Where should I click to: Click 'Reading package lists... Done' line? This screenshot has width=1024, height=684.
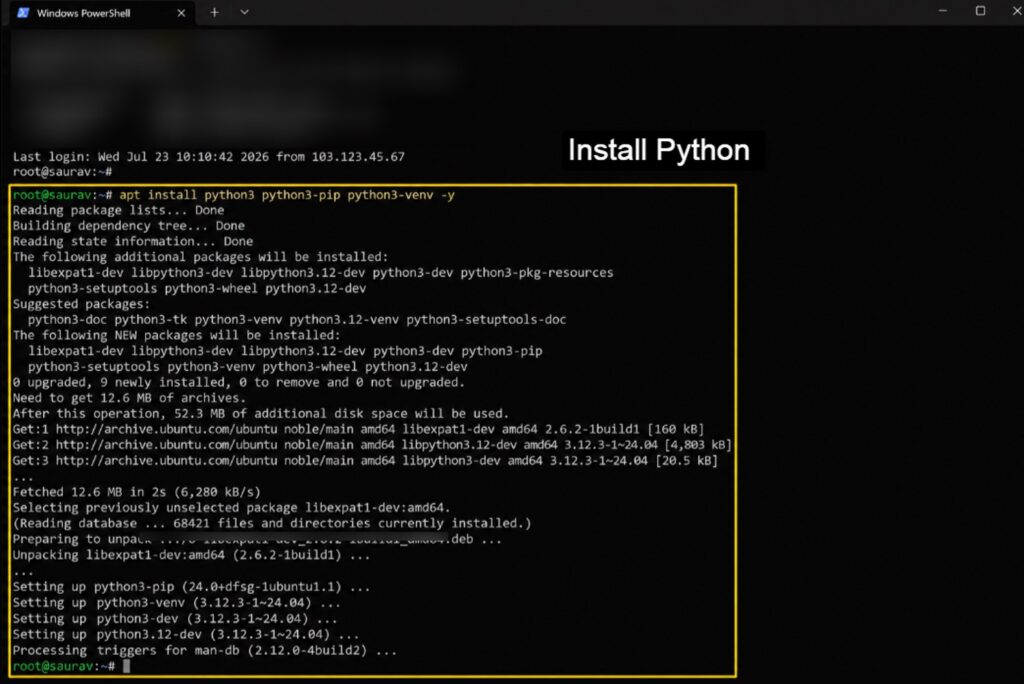[x=118, y=210]
